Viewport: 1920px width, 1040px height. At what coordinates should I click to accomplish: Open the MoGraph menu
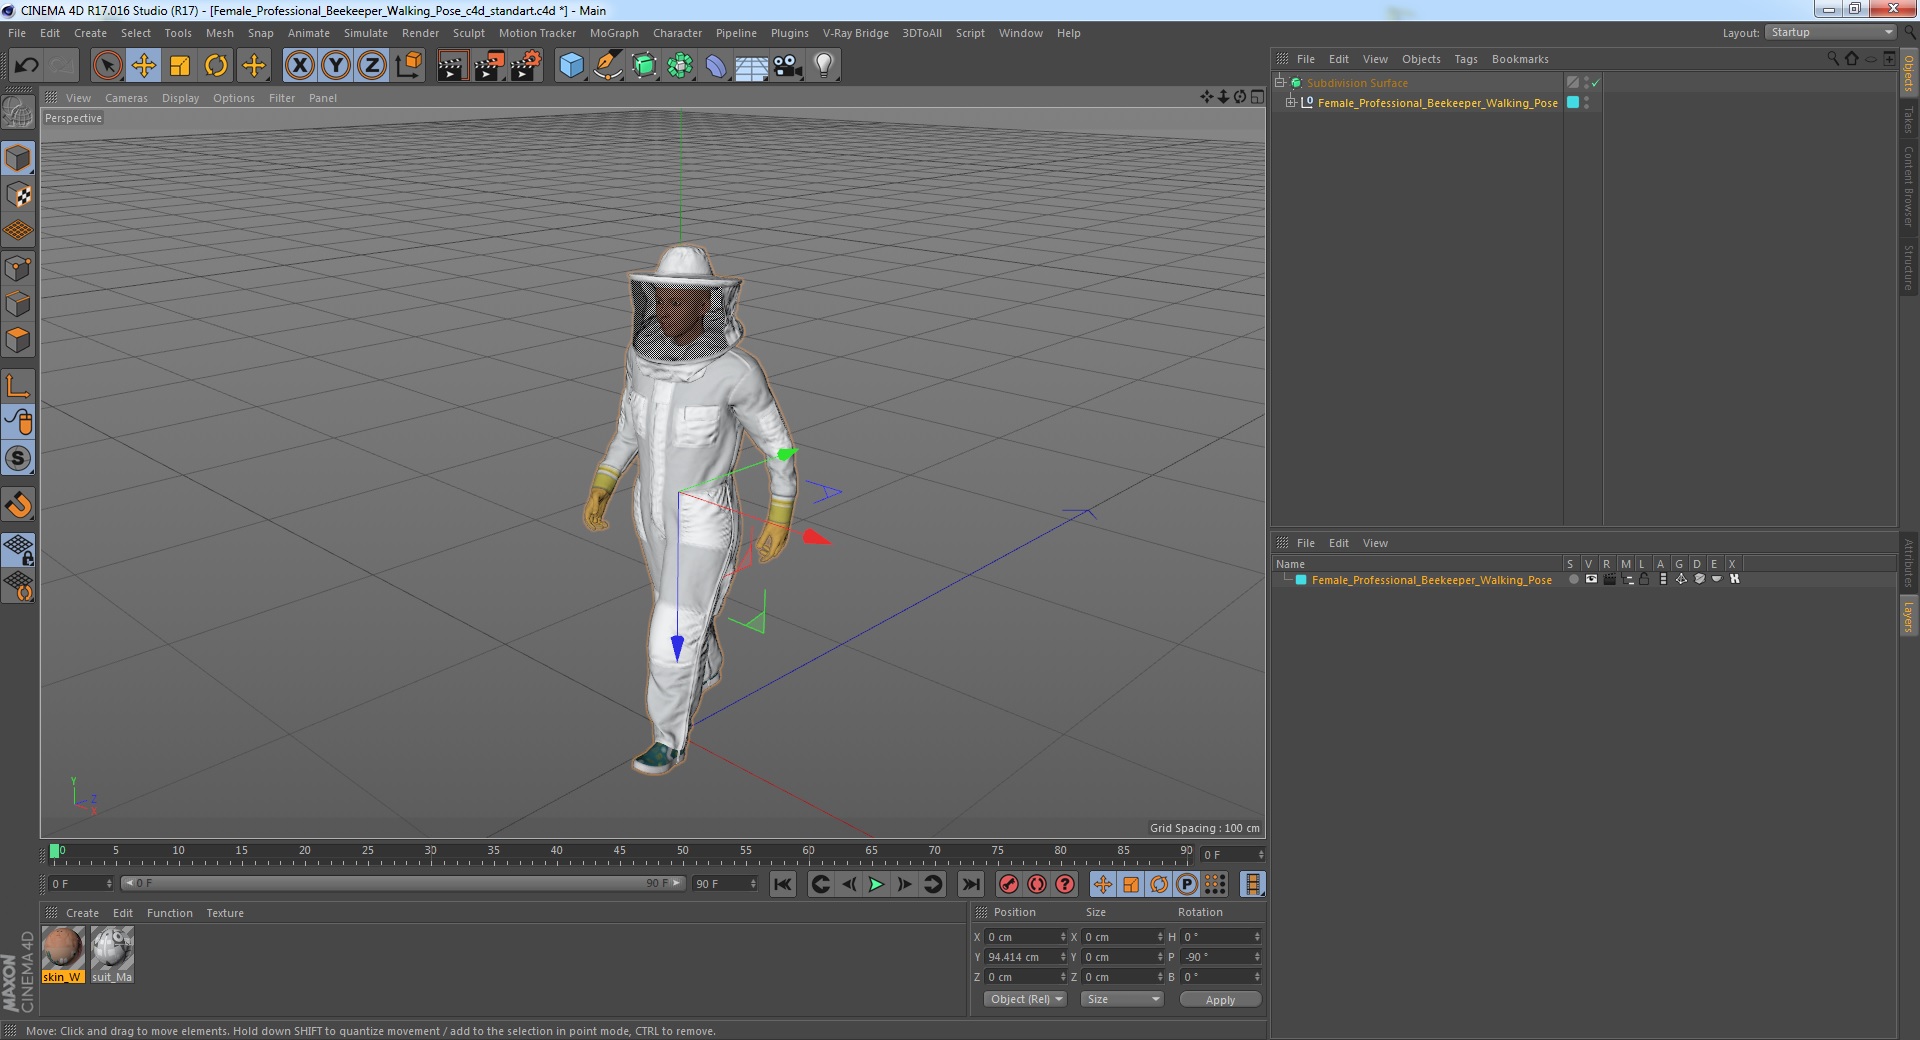click(614, 33)
